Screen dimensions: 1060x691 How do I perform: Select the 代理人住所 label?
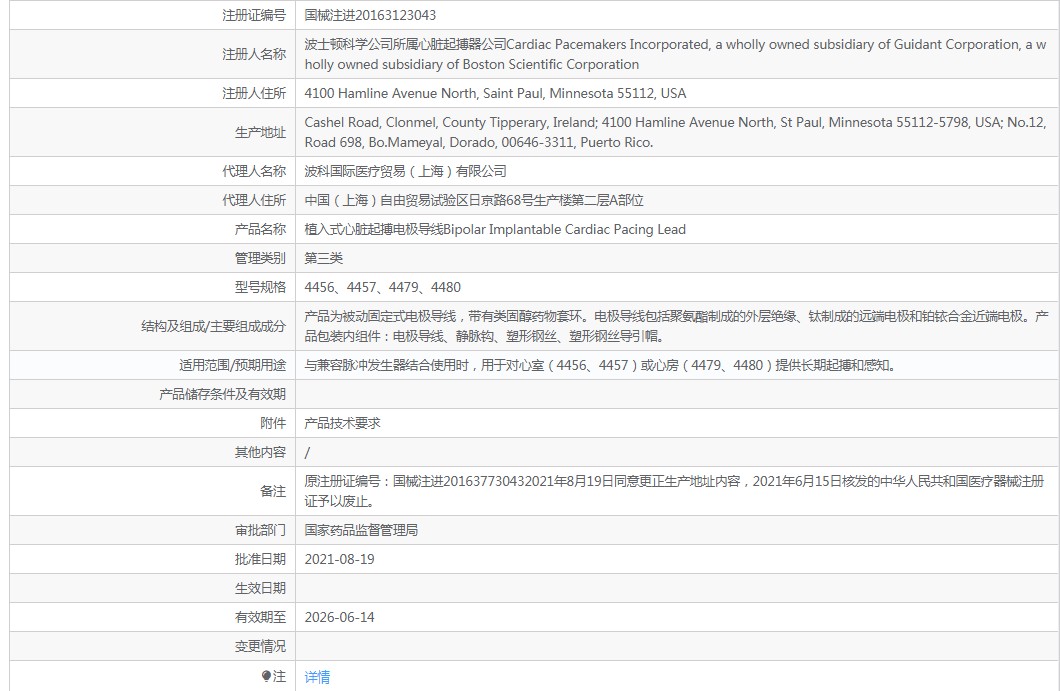click(254, 200)
